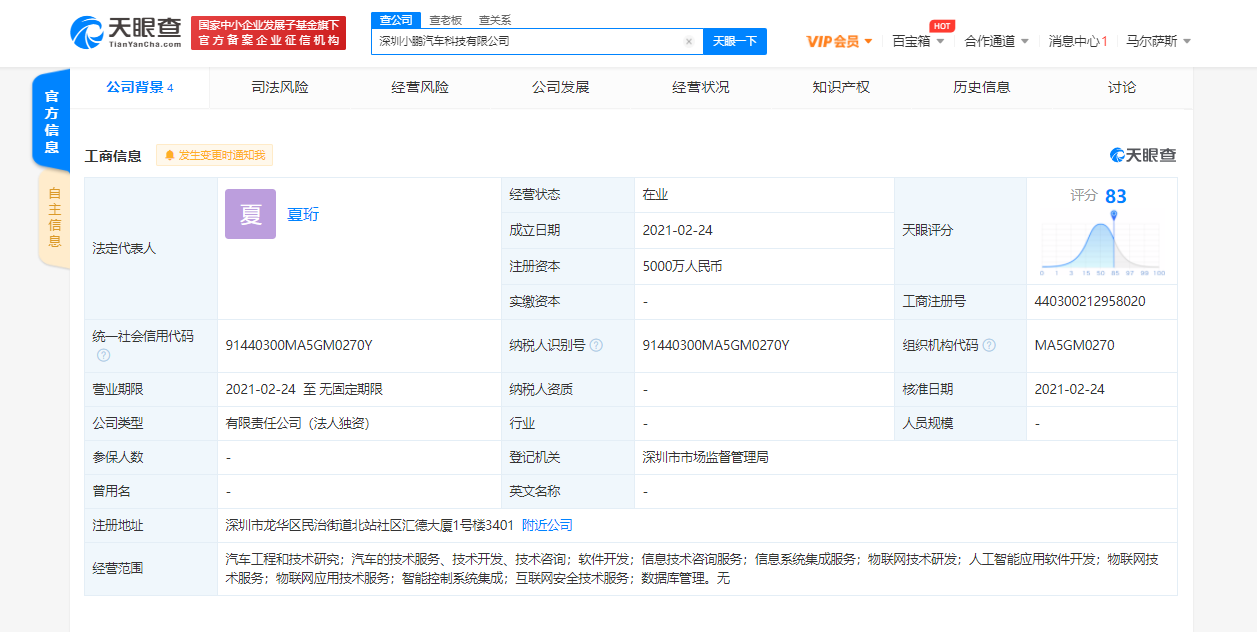
Task: Click help icon beside 纳税人识别号
Action: (x=596, y=346)
